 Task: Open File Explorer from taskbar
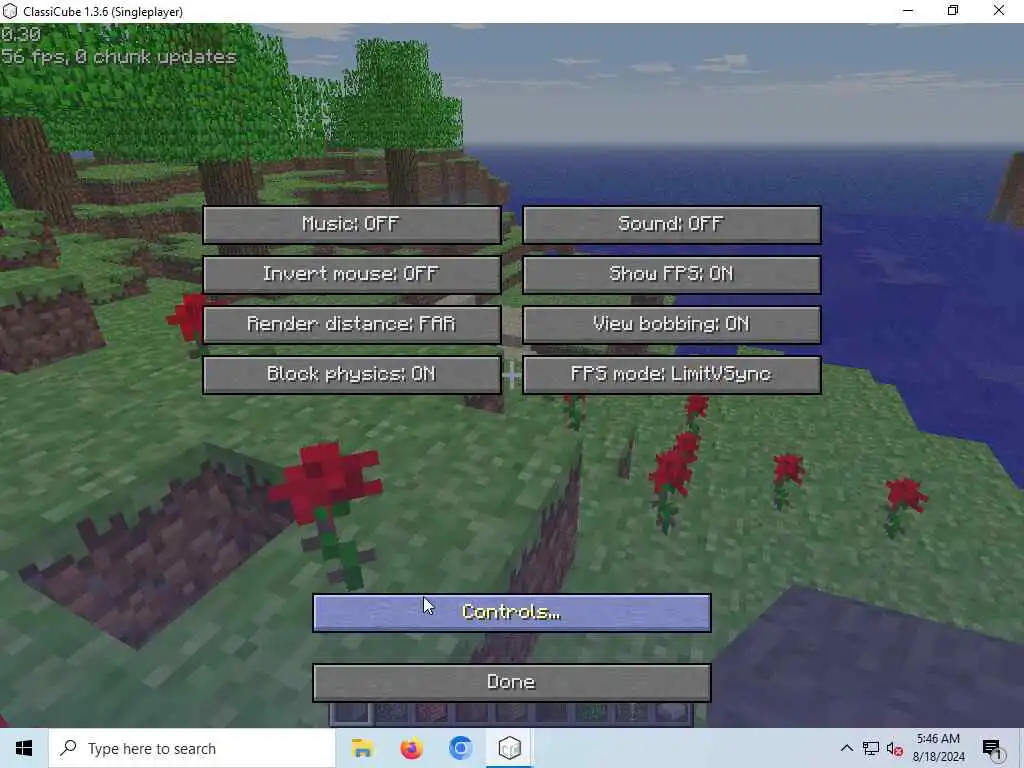(362, 748)
